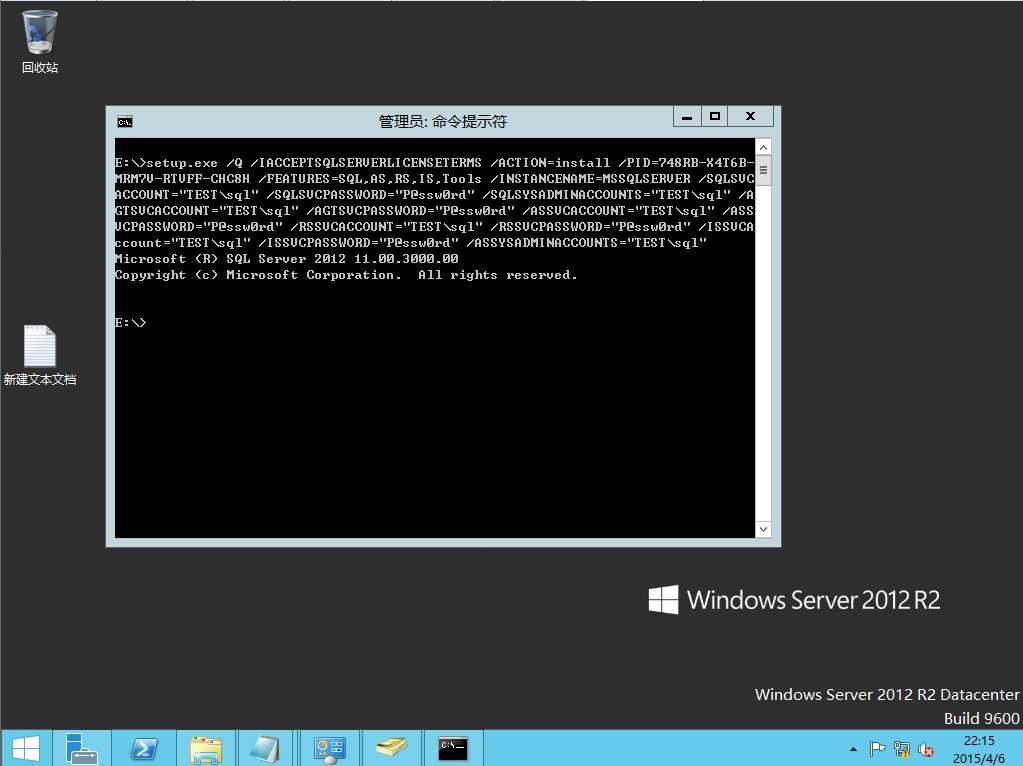Screen dimensions: 1023x766
Task: Open the Windows Start button
Action: point(25,748)
